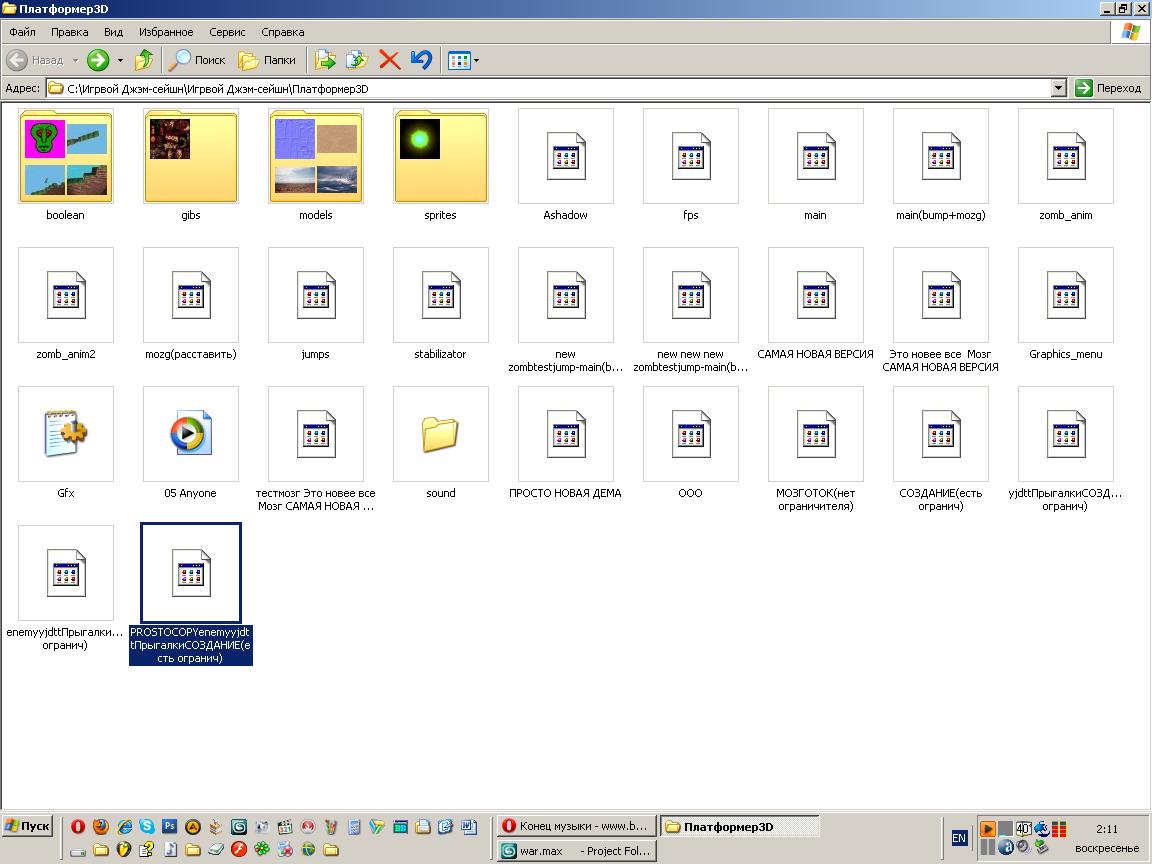Click the Move To folder toolbar icon

tap(325, 61)
